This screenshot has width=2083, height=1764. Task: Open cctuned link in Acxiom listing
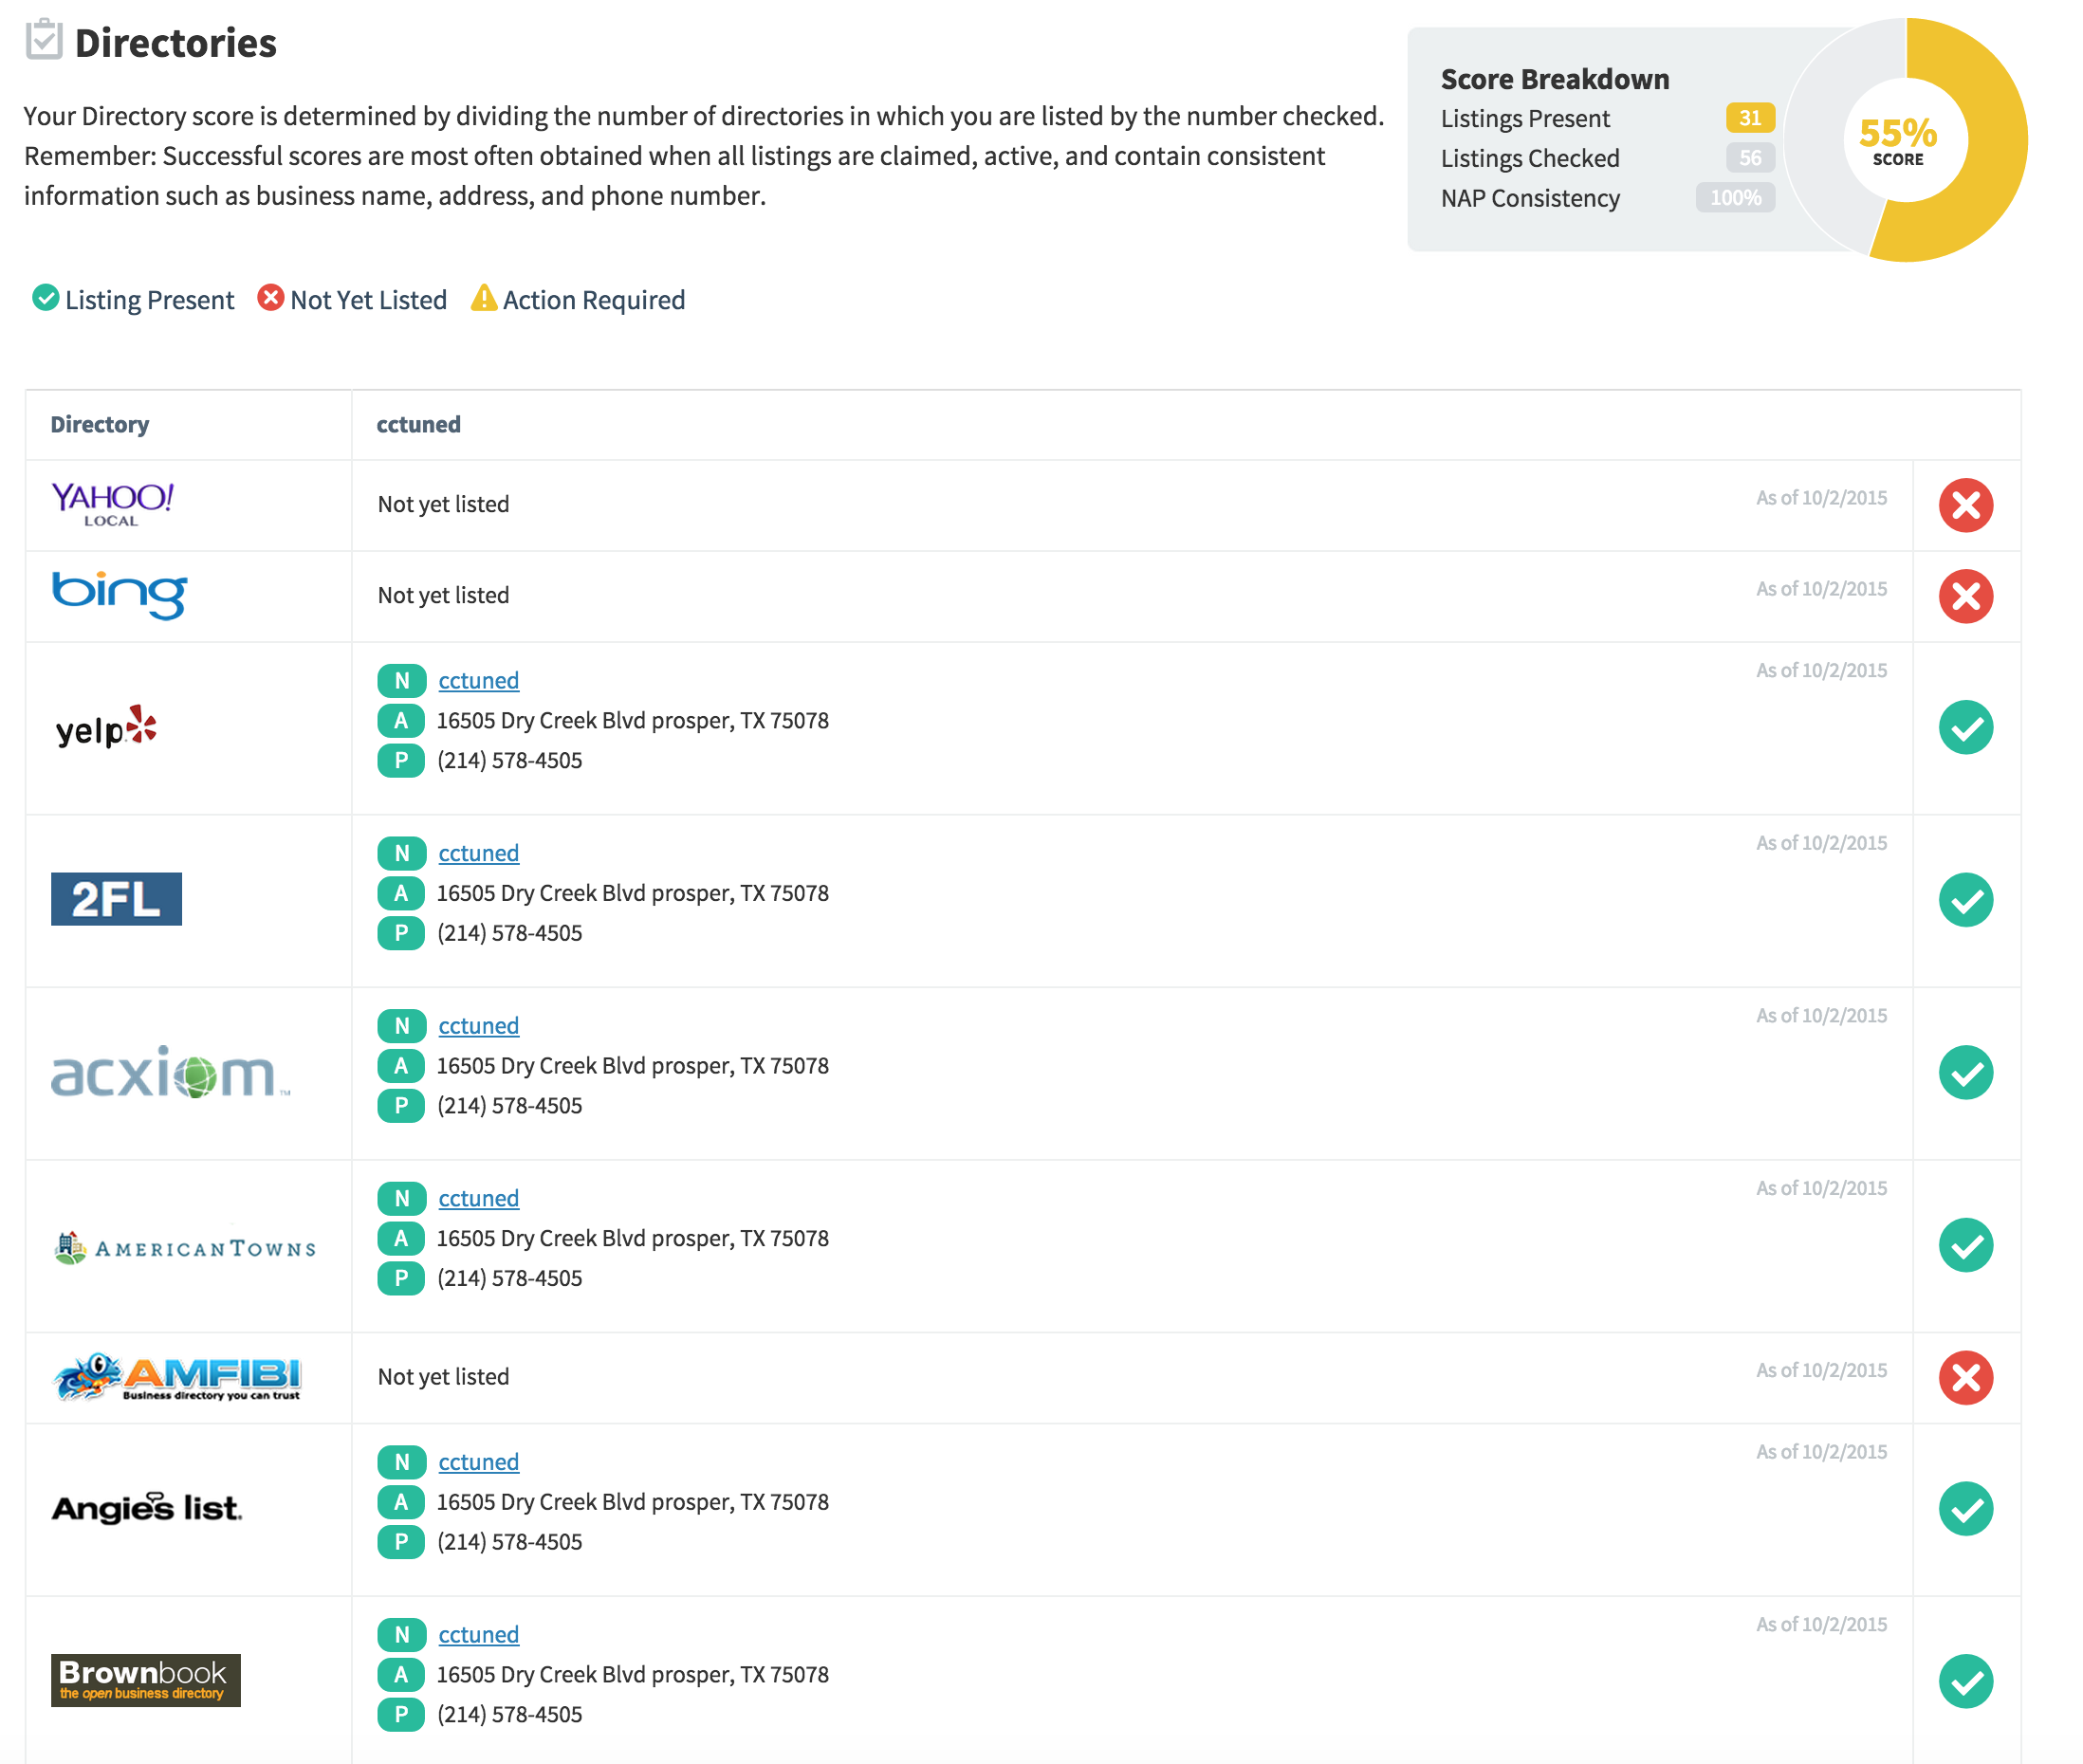[x=478, y=1026]
